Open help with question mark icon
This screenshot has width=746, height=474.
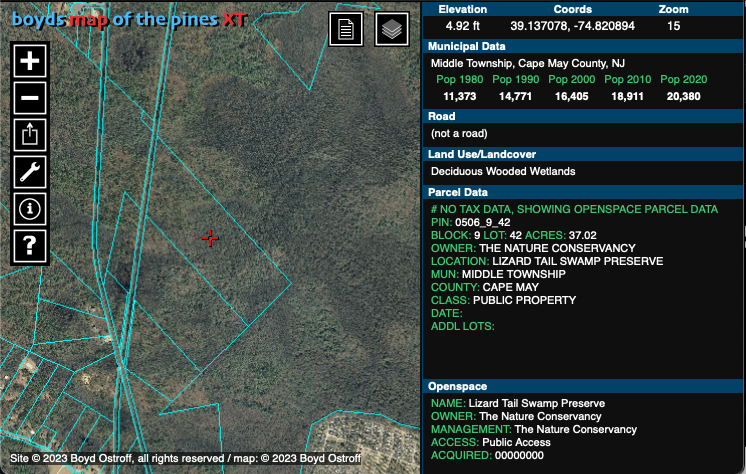click(30, 245)
